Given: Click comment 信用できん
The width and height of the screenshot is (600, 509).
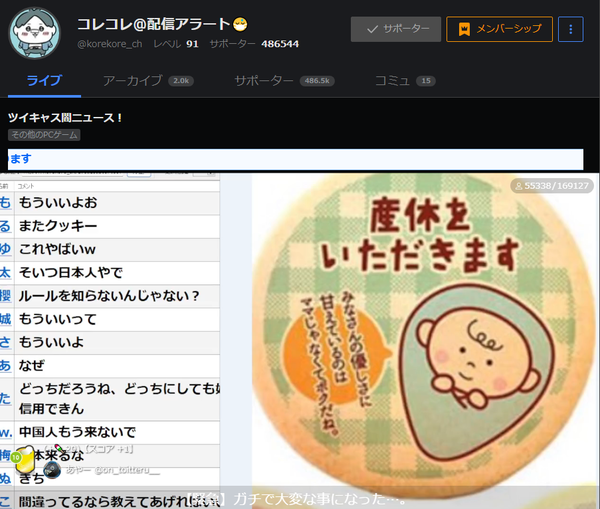Looking at the screenshot, I should click(x=51, y=409).
